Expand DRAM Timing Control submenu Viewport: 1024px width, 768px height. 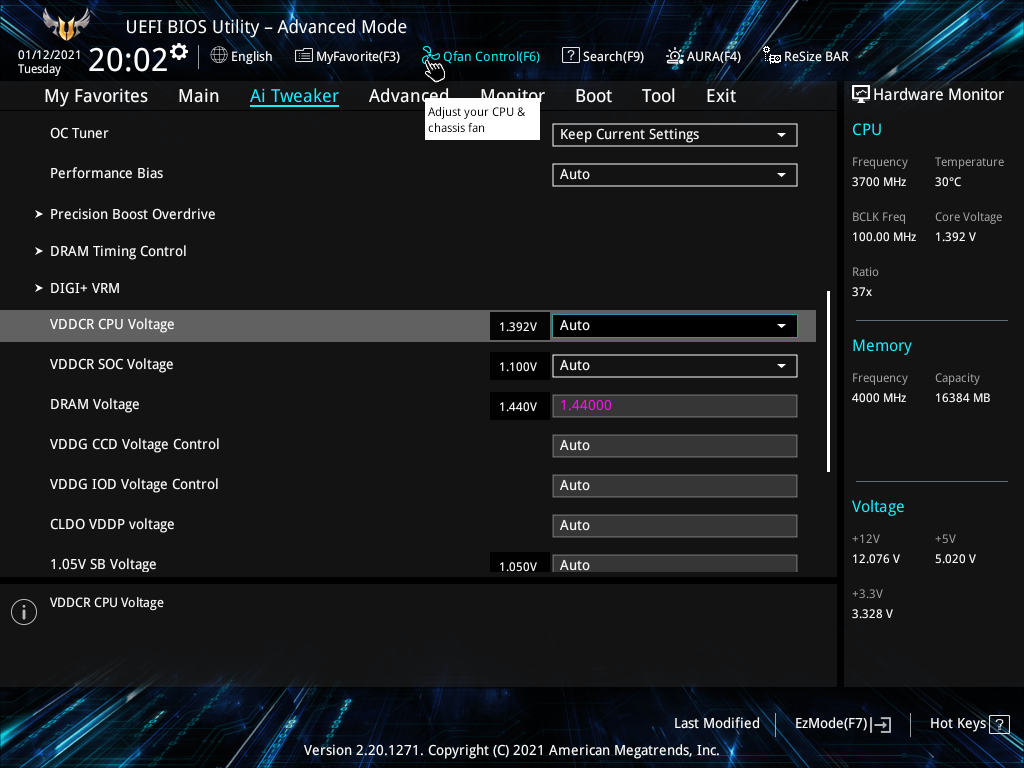118,251
